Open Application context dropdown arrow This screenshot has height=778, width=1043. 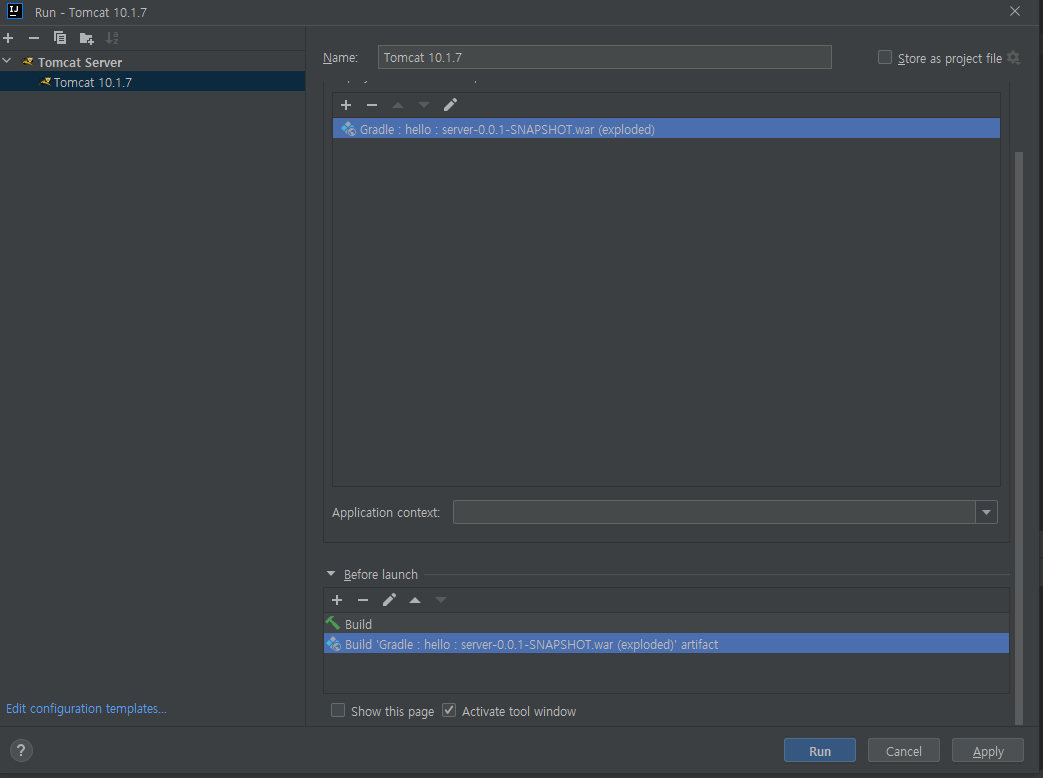(986, 513)
